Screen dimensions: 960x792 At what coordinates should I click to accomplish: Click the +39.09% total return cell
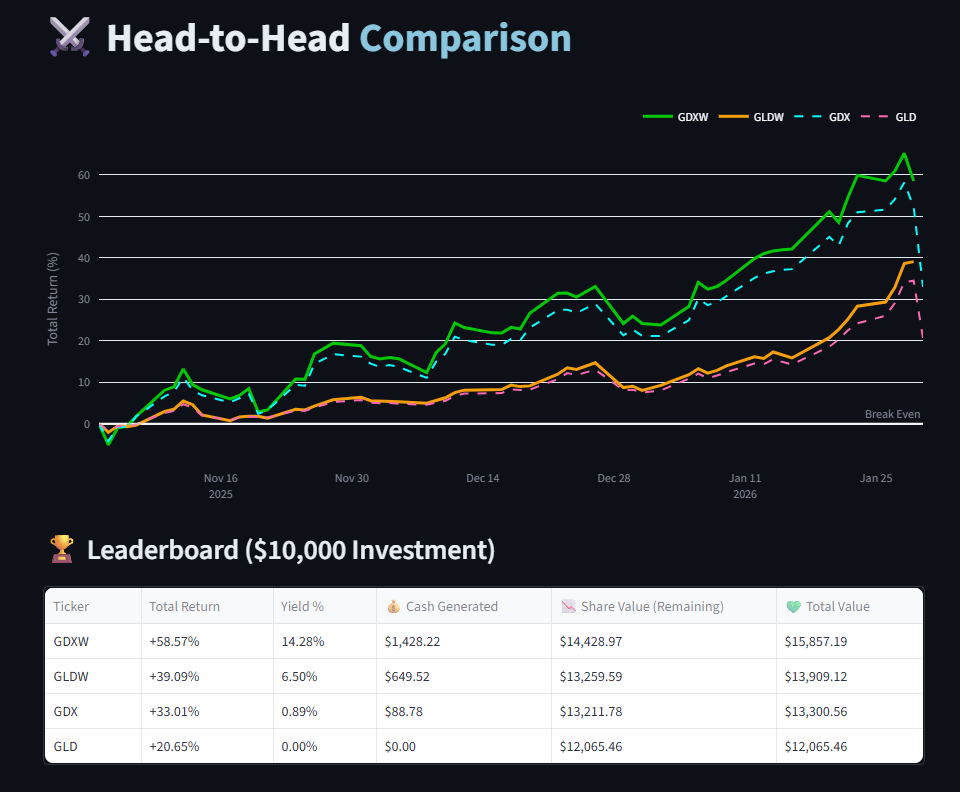click(x=207, y=676)
